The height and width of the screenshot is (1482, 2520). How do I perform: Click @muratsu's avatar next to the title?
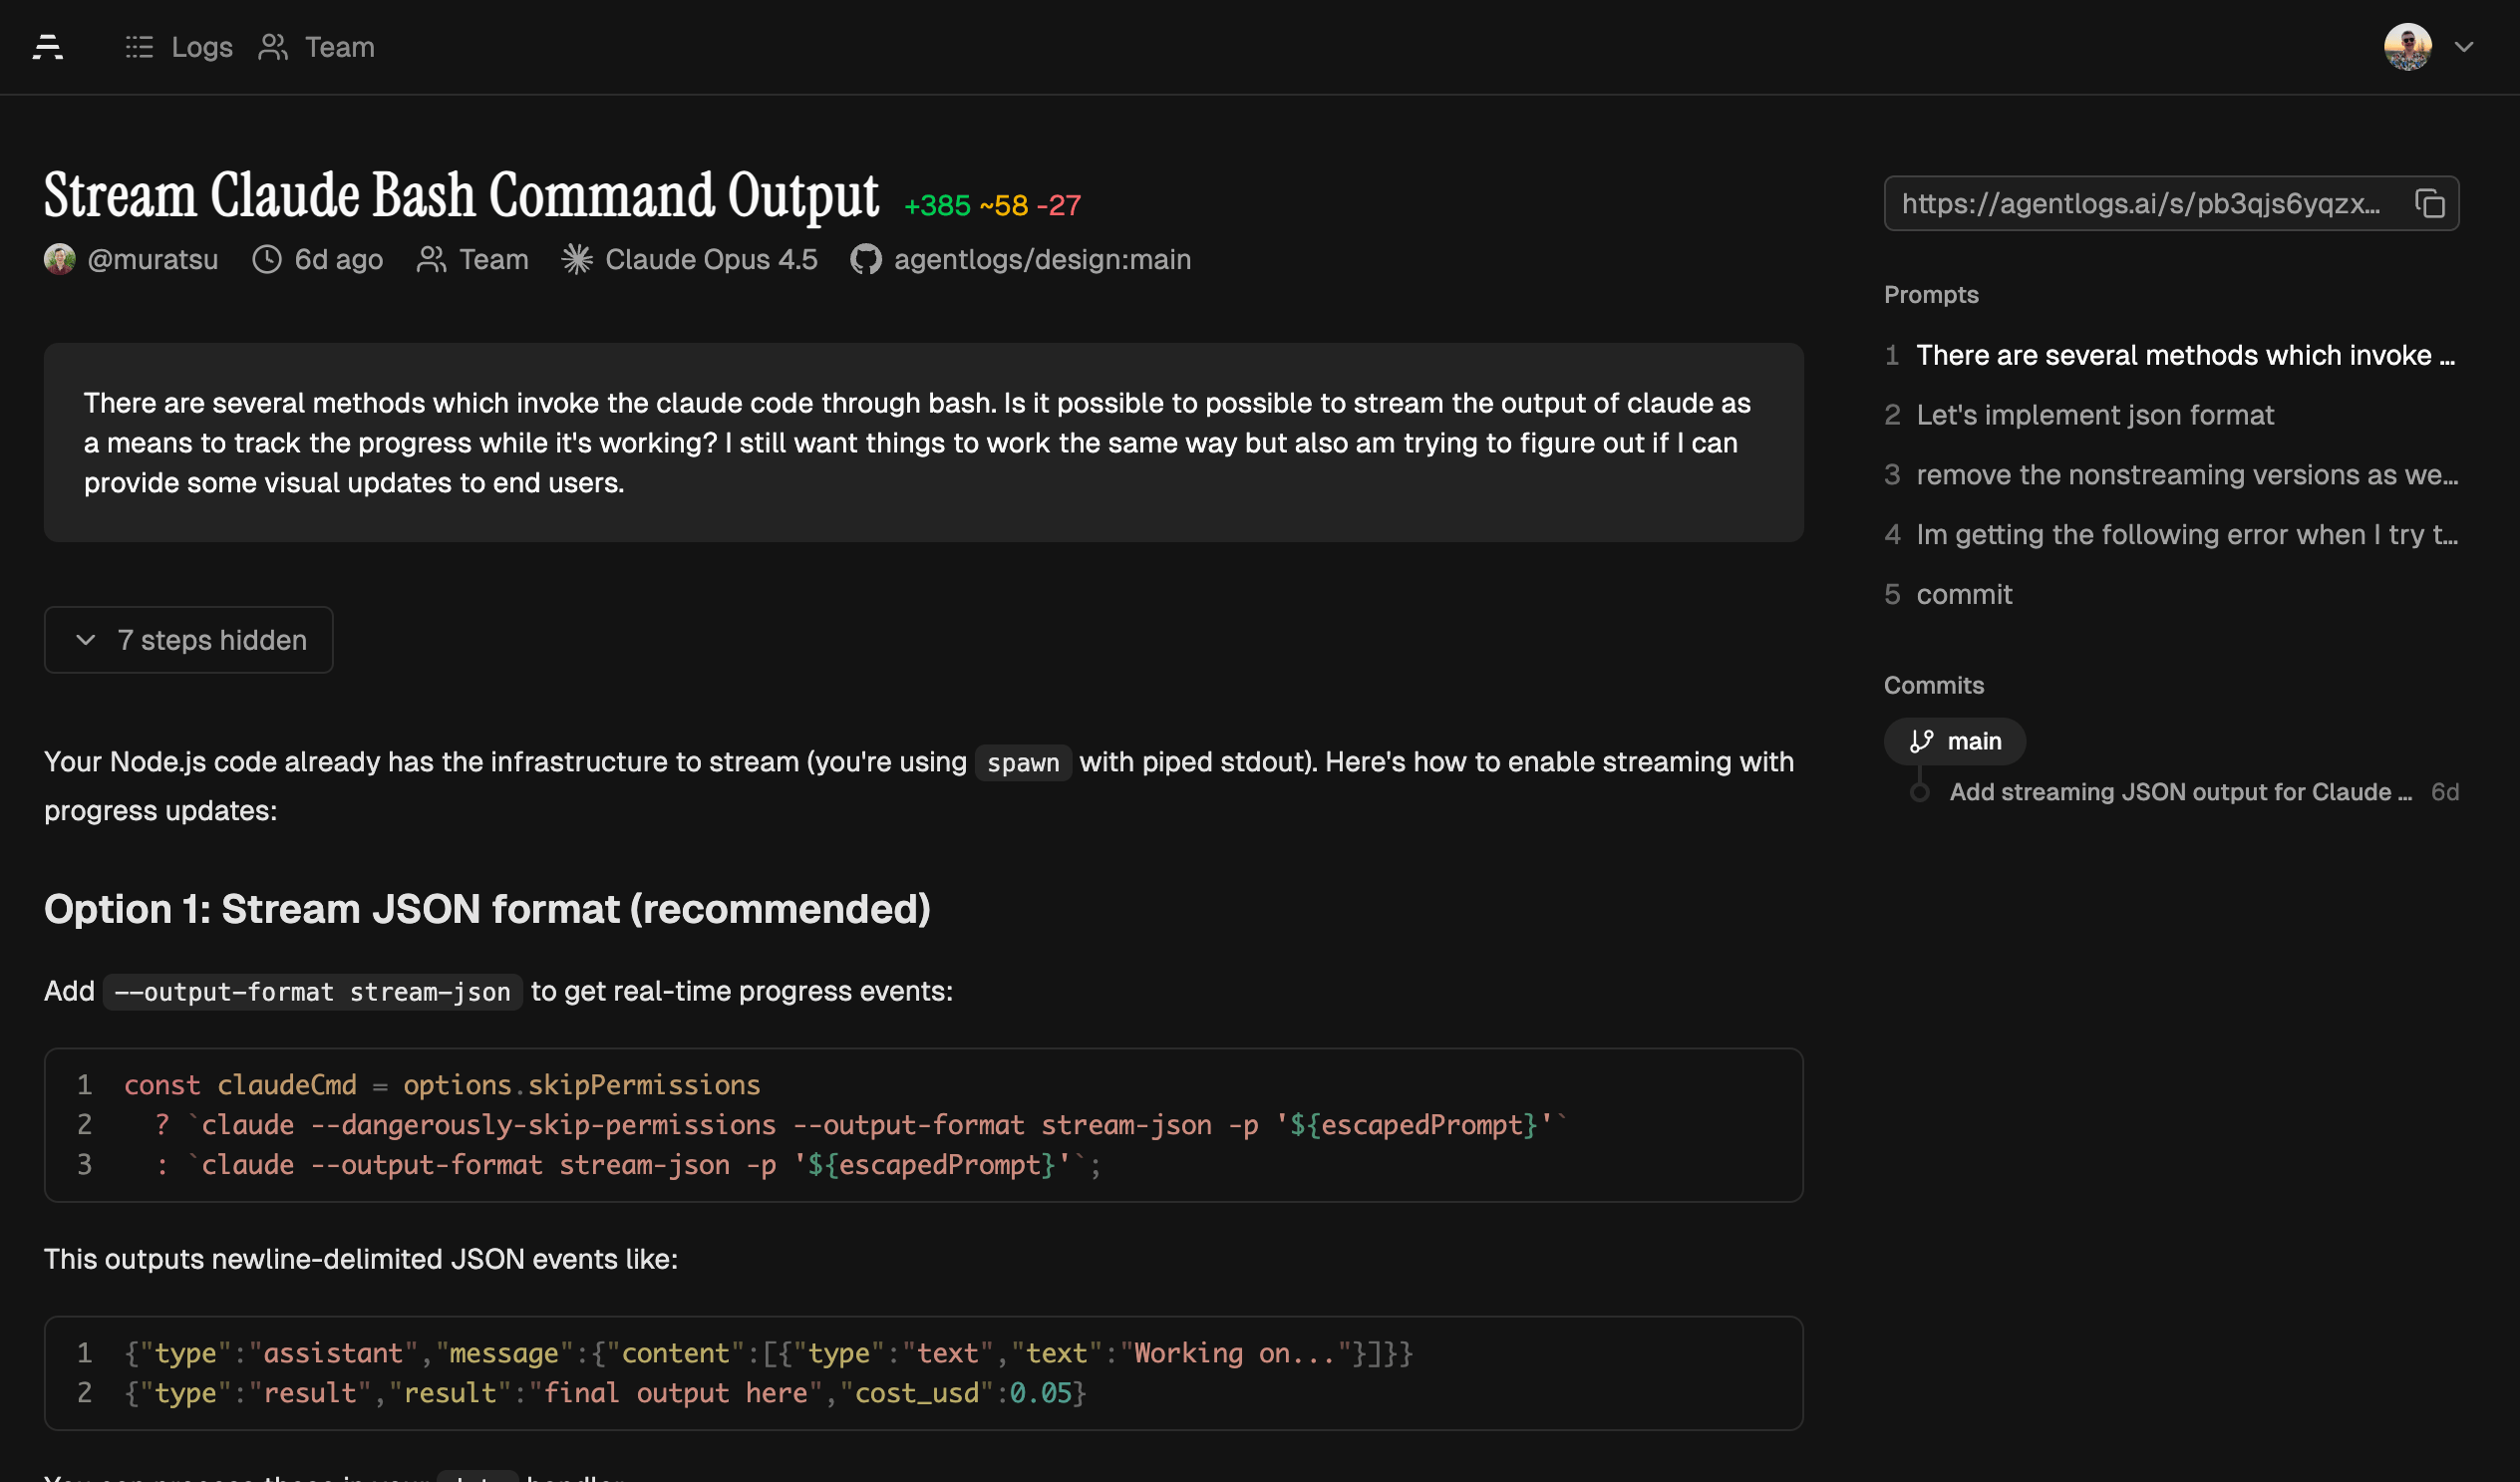(61, 259)
